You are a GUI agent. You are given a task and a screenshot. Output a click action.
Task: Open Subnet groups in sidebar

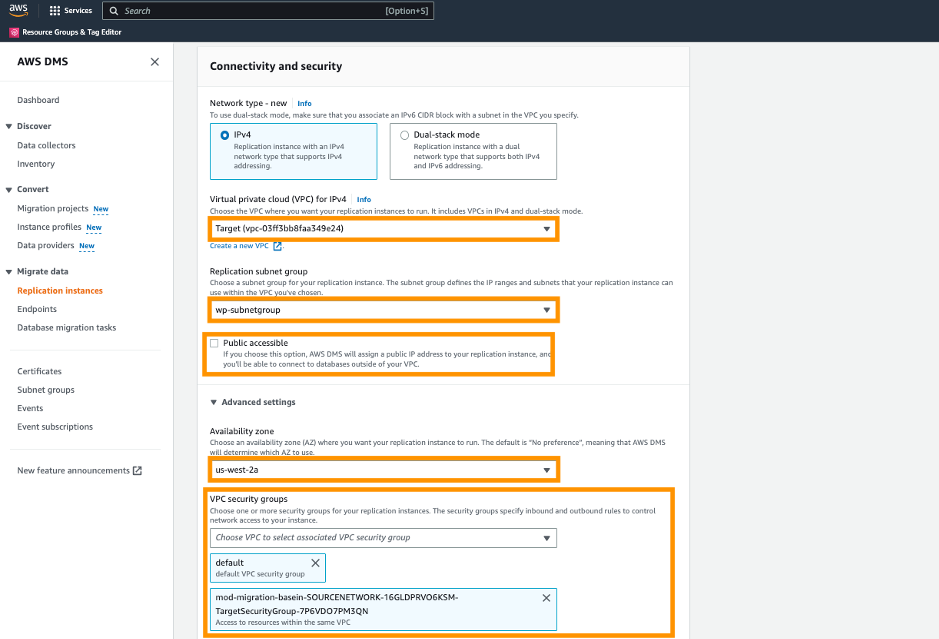(46, 390)
